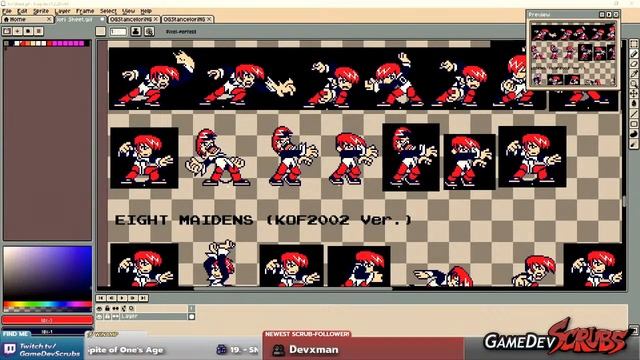
Task: Open the Sprite menu
Action: click(x=41, y=11)
